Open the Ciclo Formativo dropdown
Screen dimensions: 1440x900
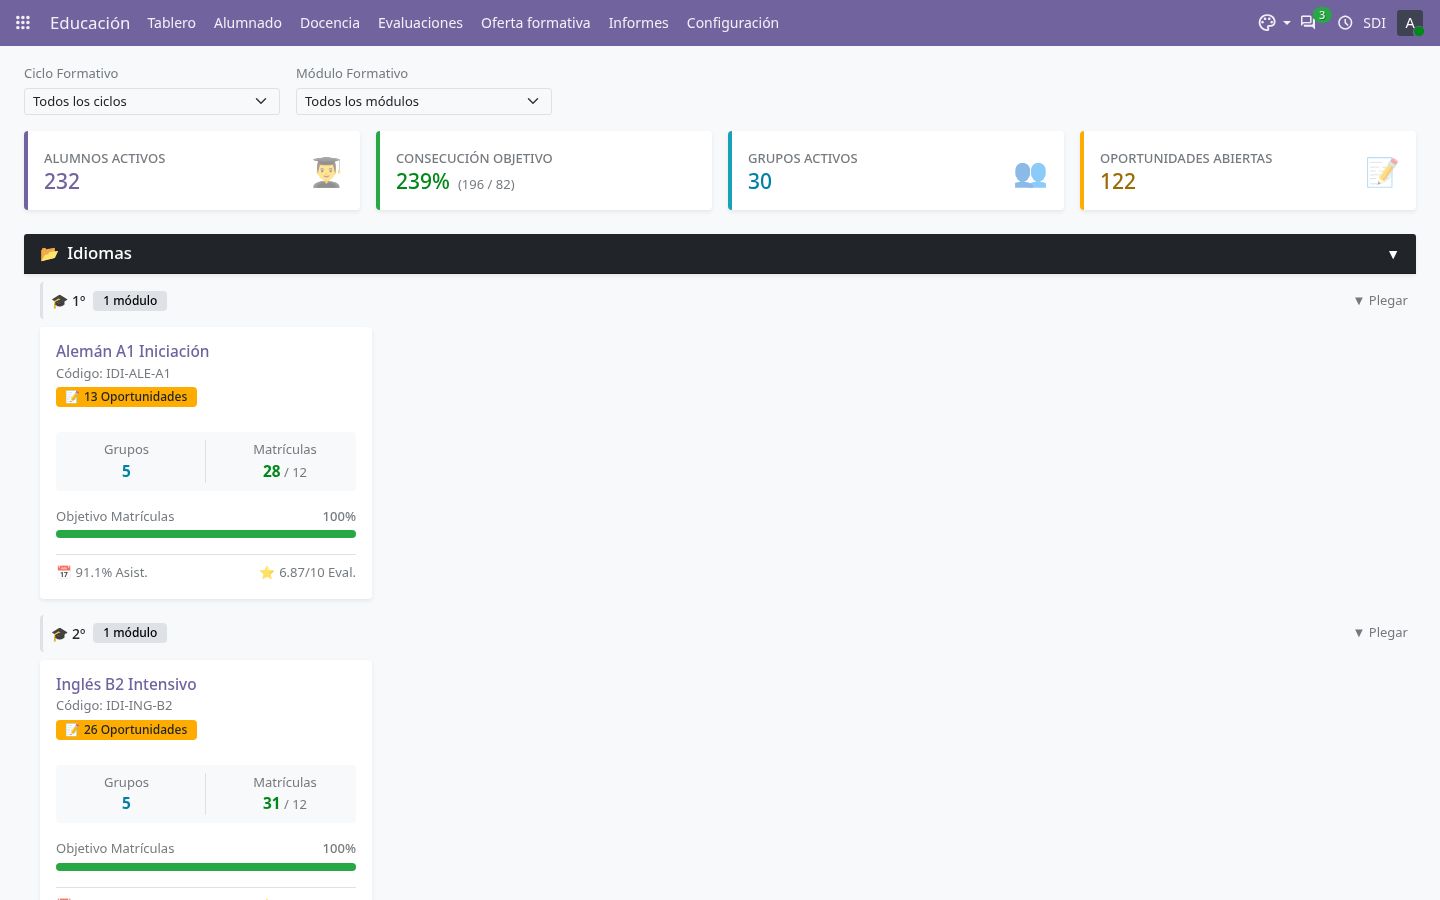pyautogui.click(x=152, y=101)
